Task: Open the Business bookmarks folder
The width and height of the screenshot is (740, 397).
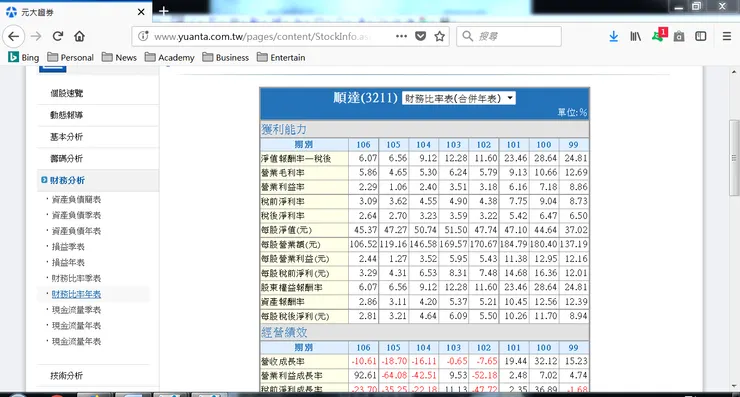Action: coord(226,58)
